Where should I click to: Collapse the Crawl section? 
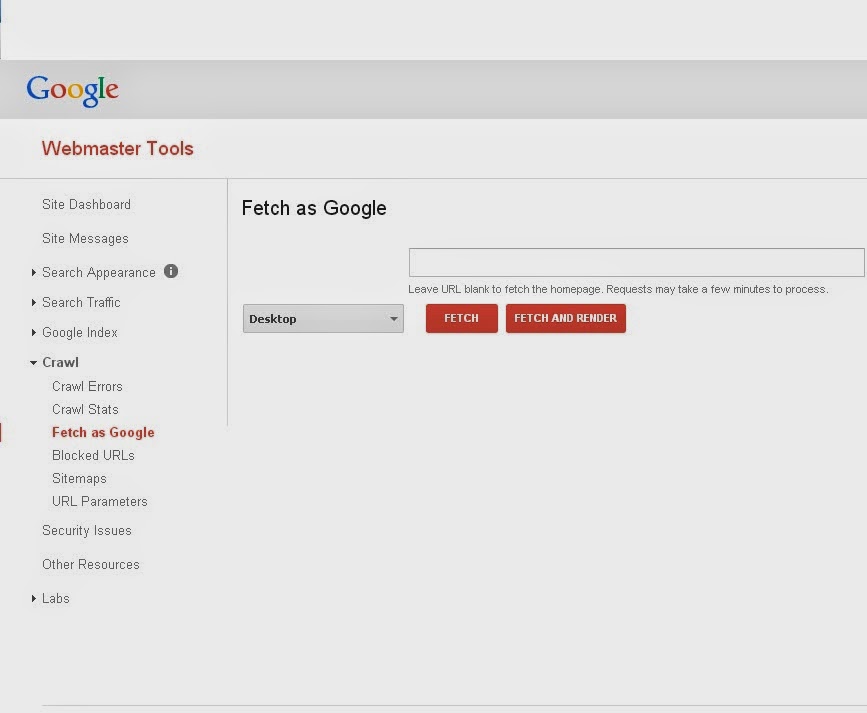[35, 362]
